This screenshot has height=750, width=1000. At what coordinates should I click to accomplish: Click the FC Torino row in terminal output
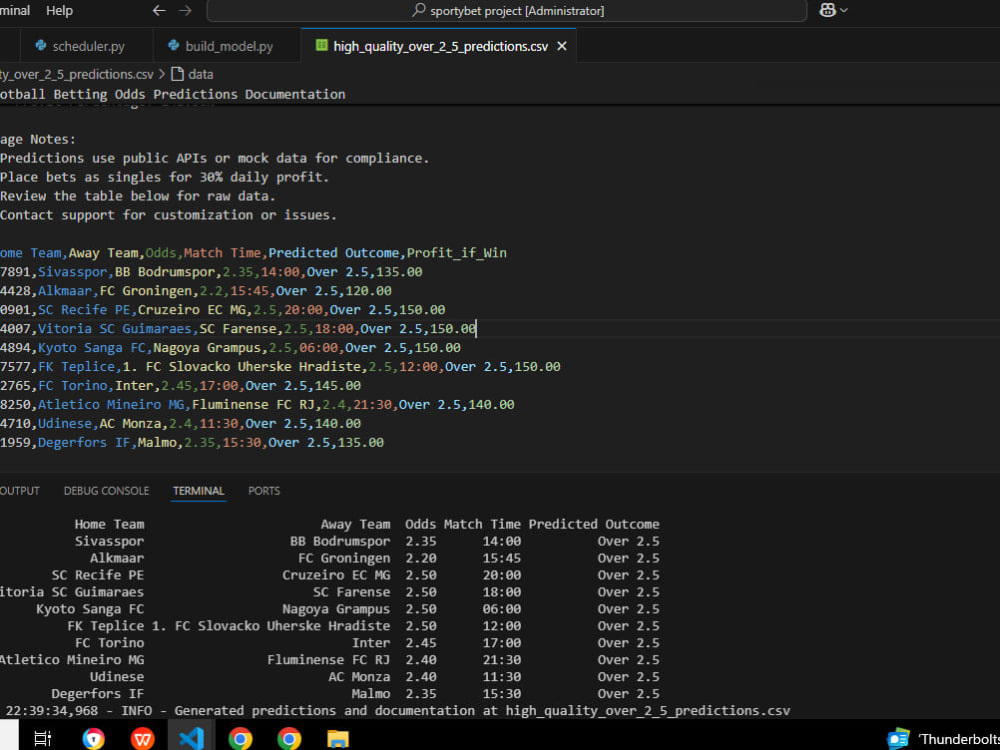click(367, 643)
